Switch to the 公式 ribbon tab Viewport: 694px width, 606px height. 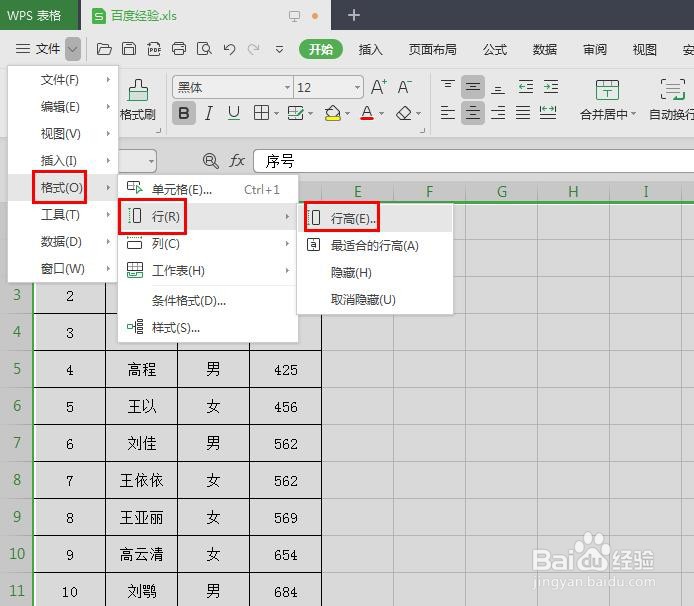[495, 50]
